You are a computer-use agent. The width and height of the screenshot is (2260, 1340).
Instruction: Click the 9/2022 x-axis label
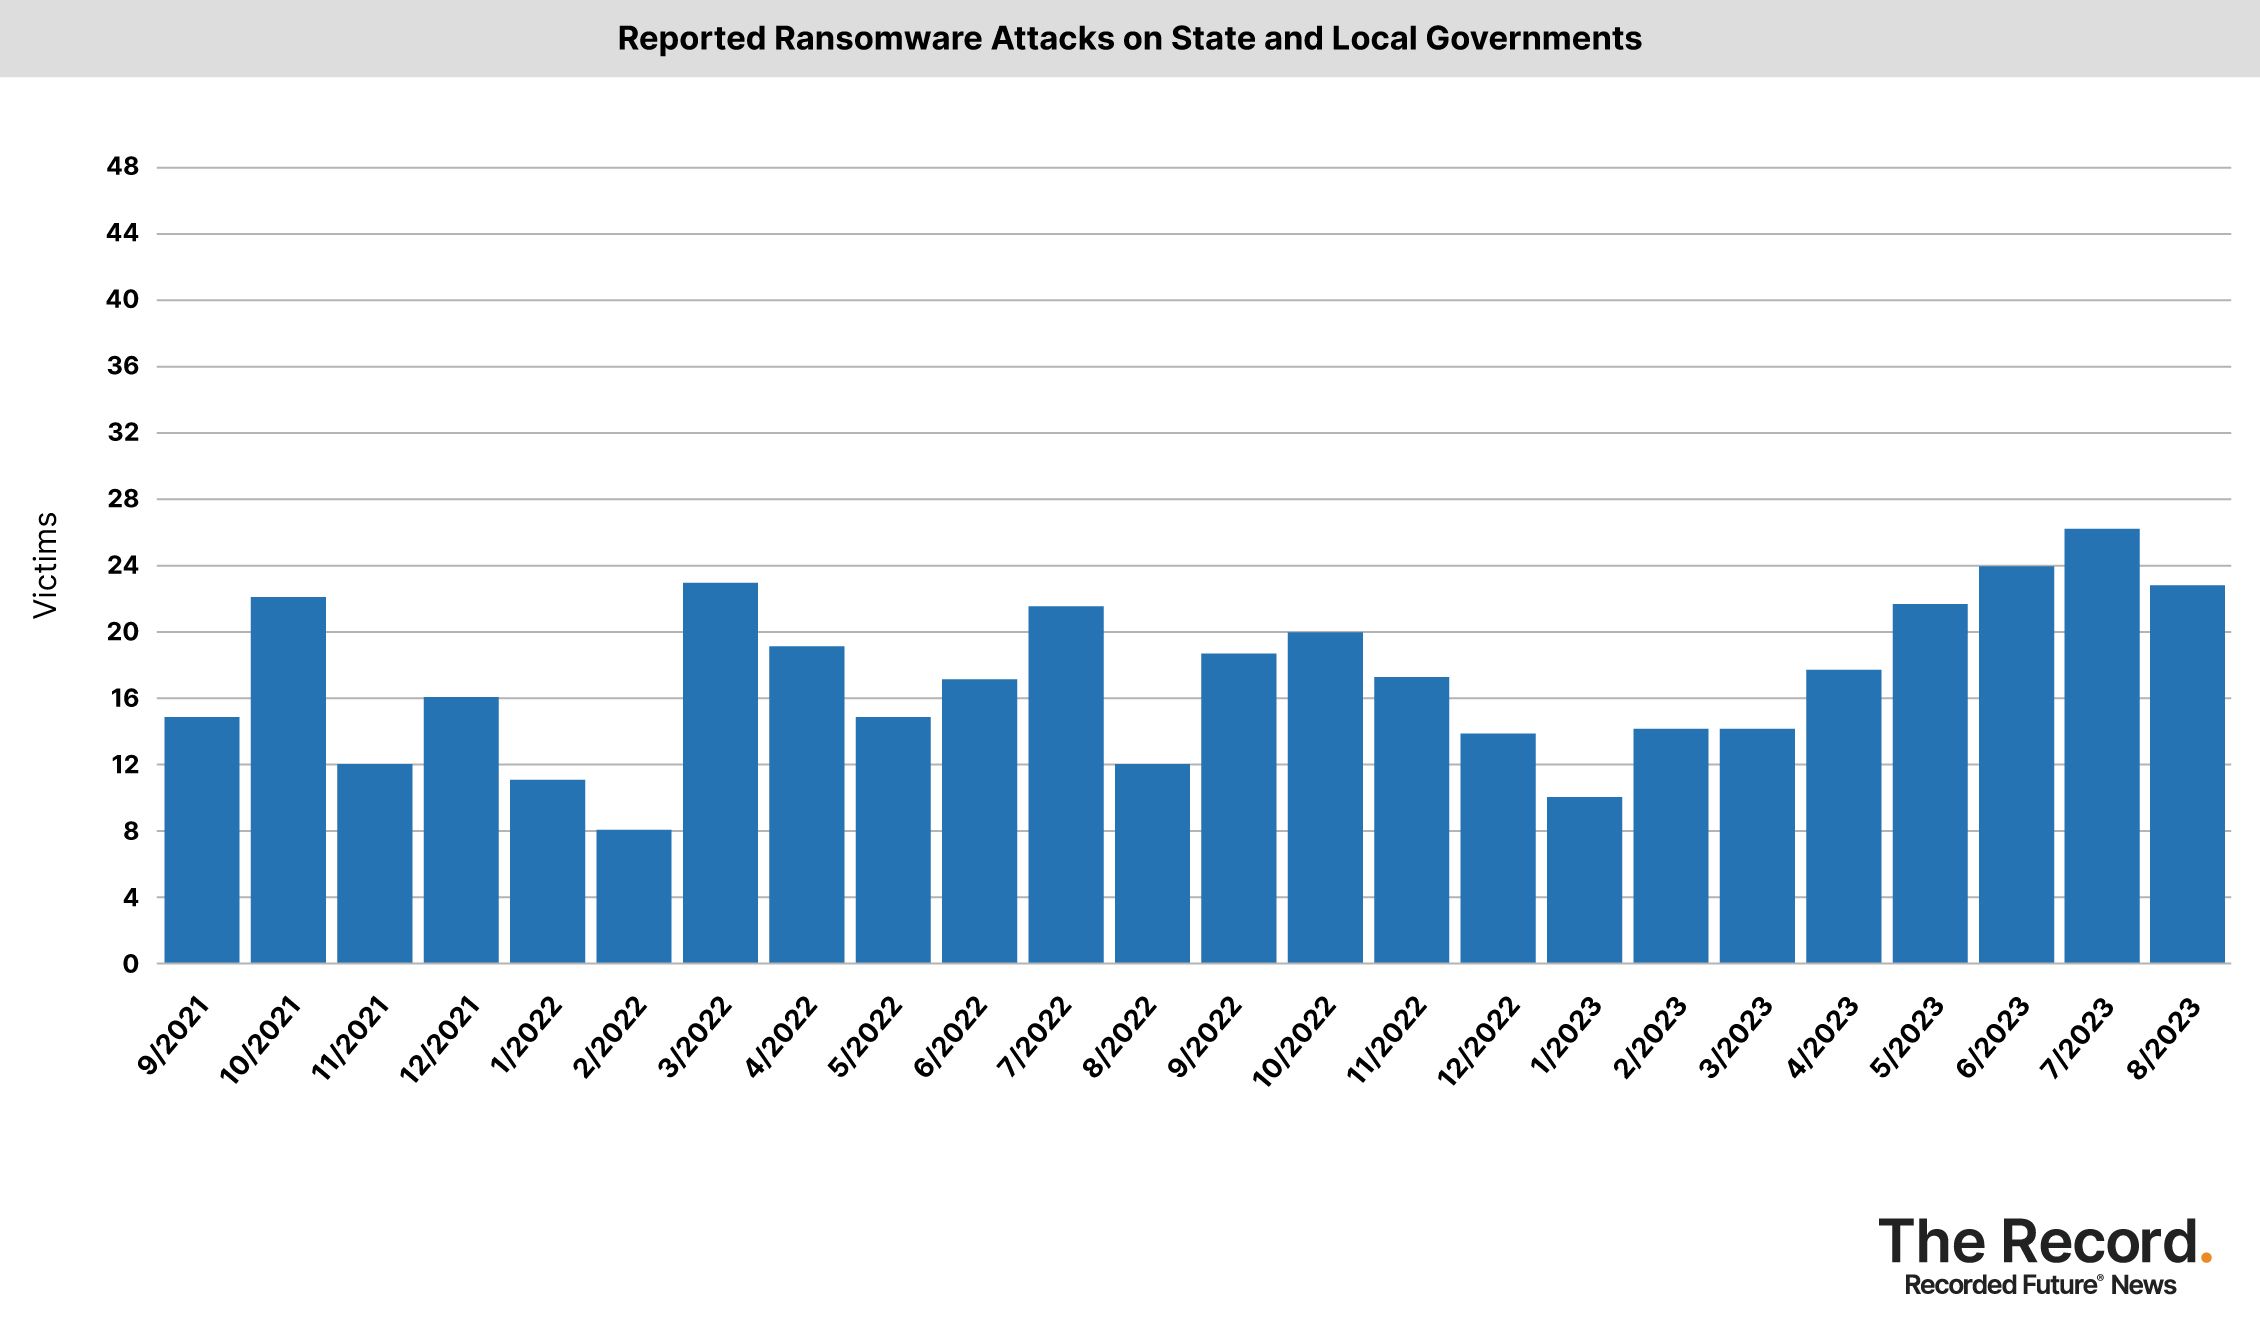[x=1205, y=1036]
